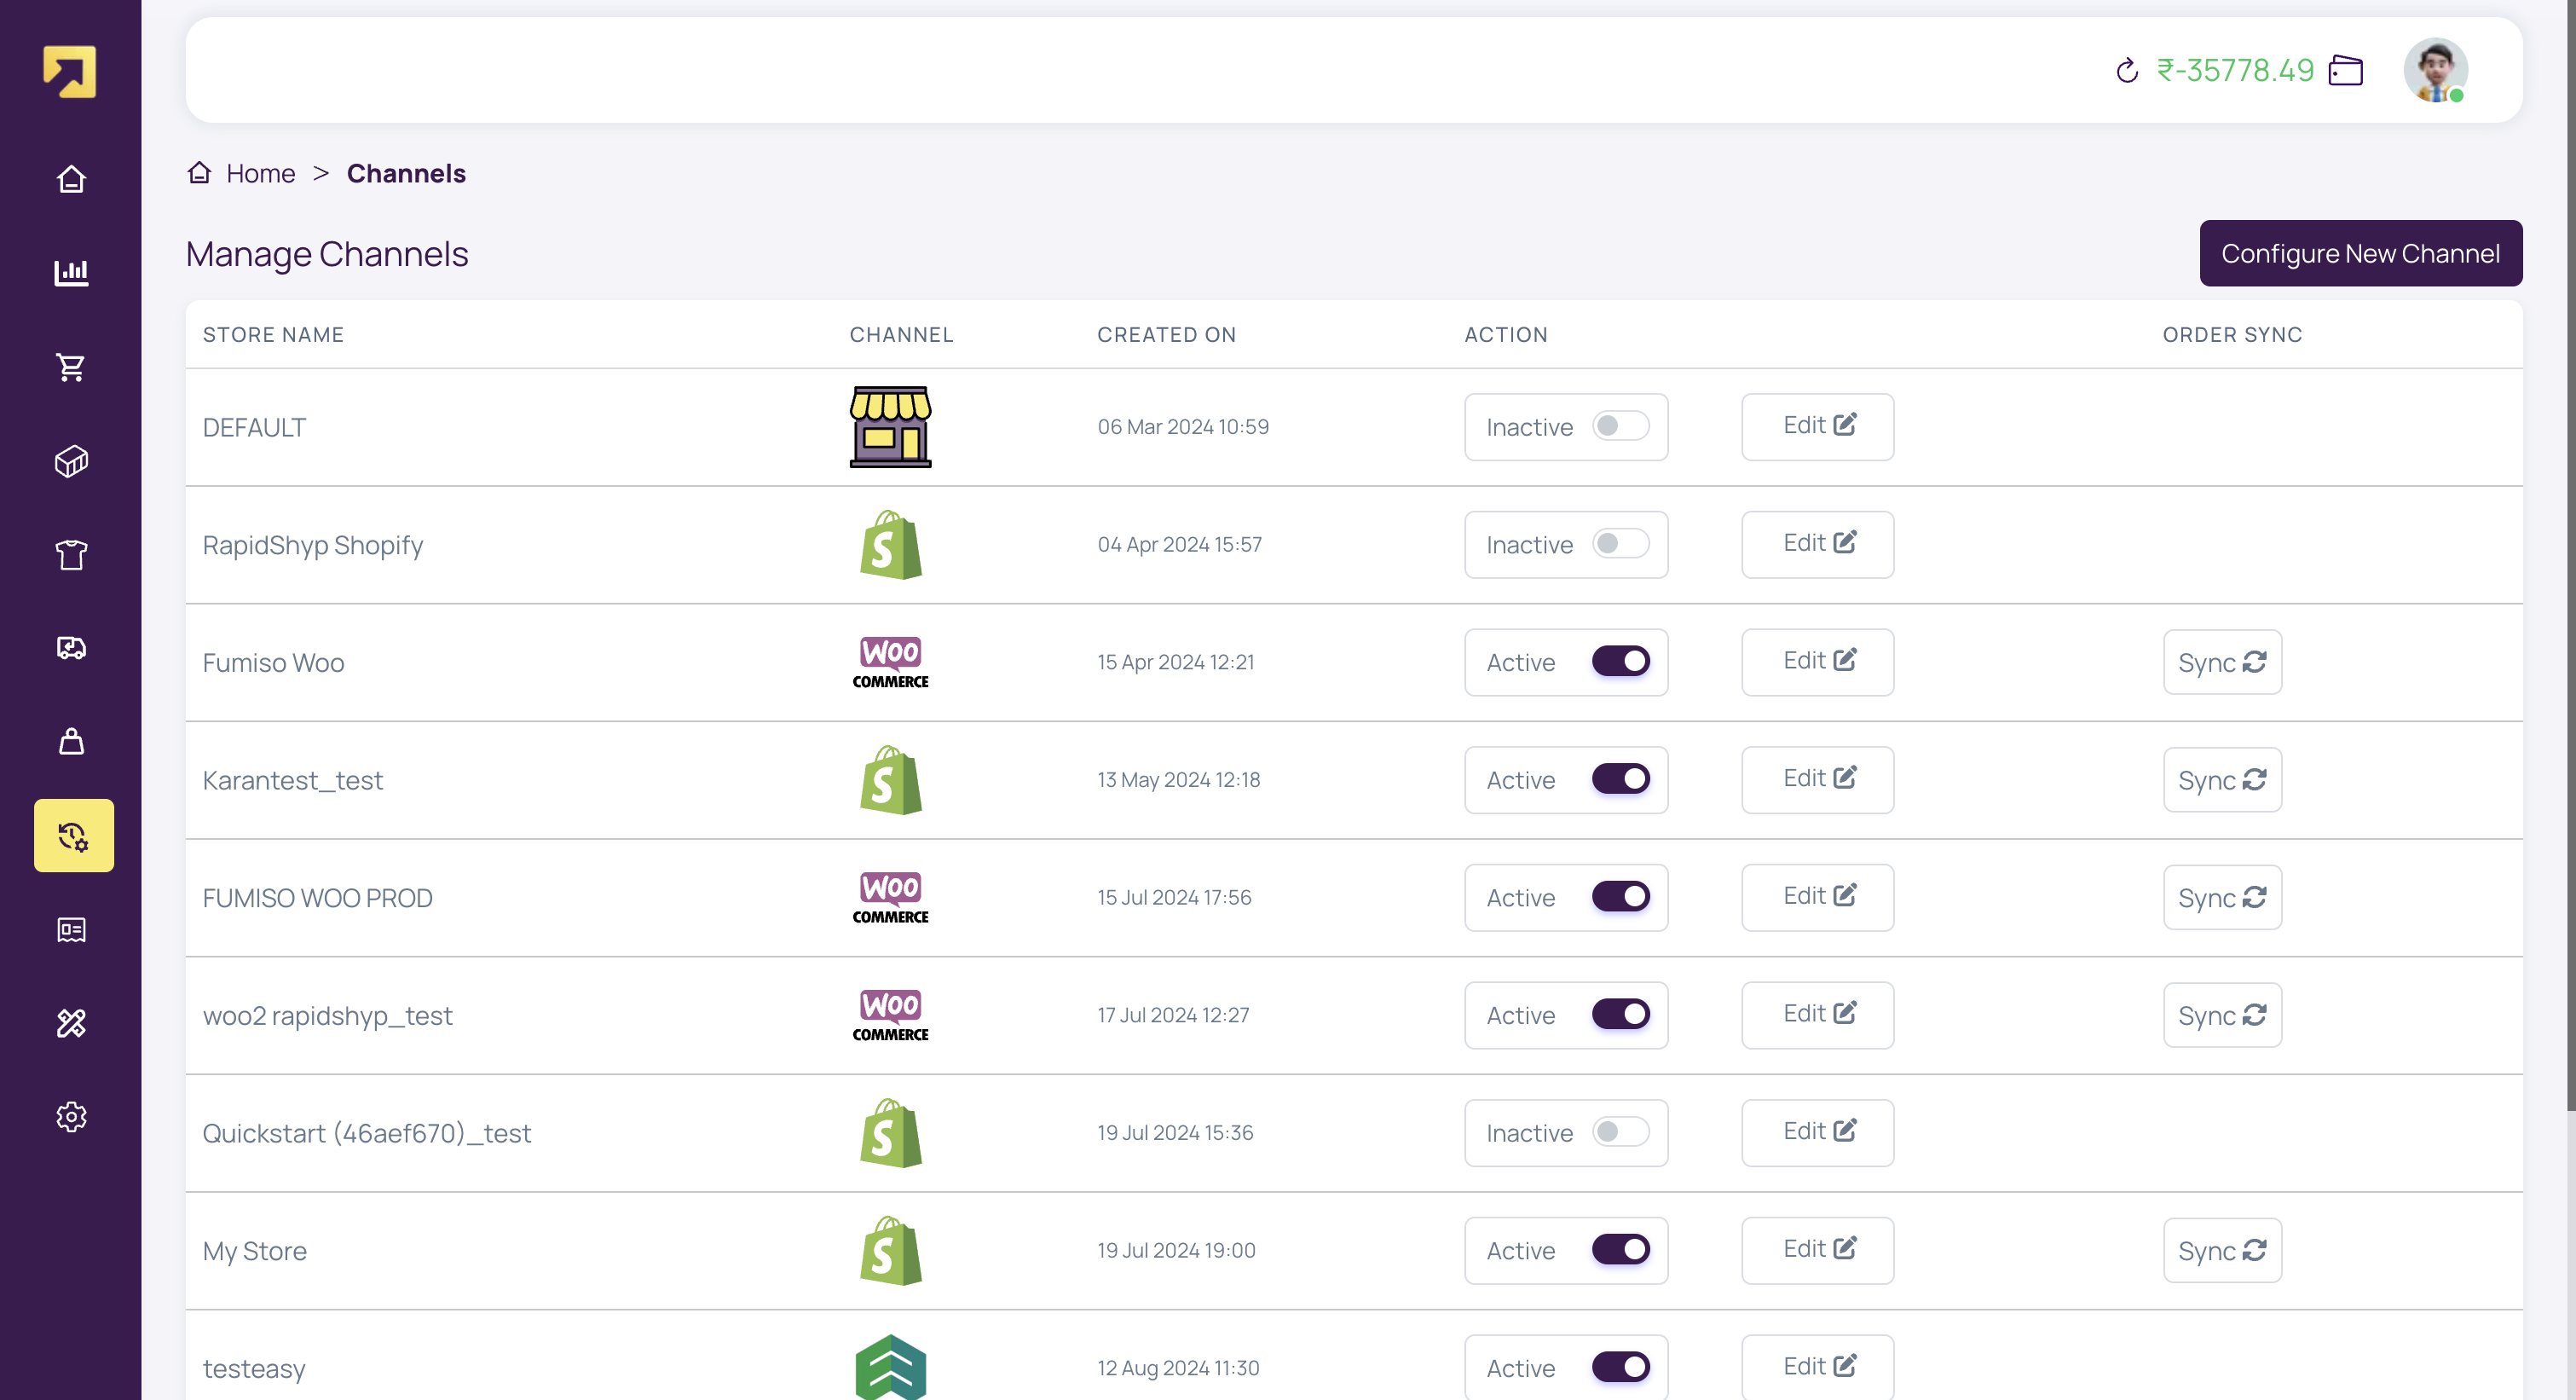This screenshot has width=2576, height=1400.
Task: Open the analytics bar chart sidebar icon
Action: (x=71, y=272)
